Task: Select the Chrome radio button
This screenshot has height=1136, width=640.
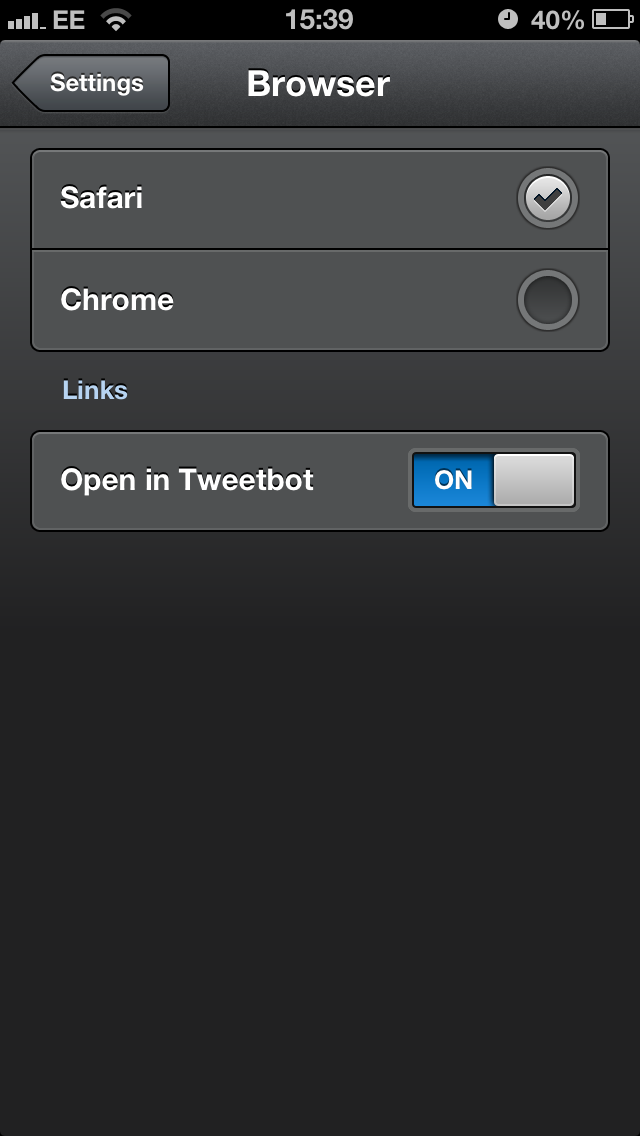Action: coord(548,300)
